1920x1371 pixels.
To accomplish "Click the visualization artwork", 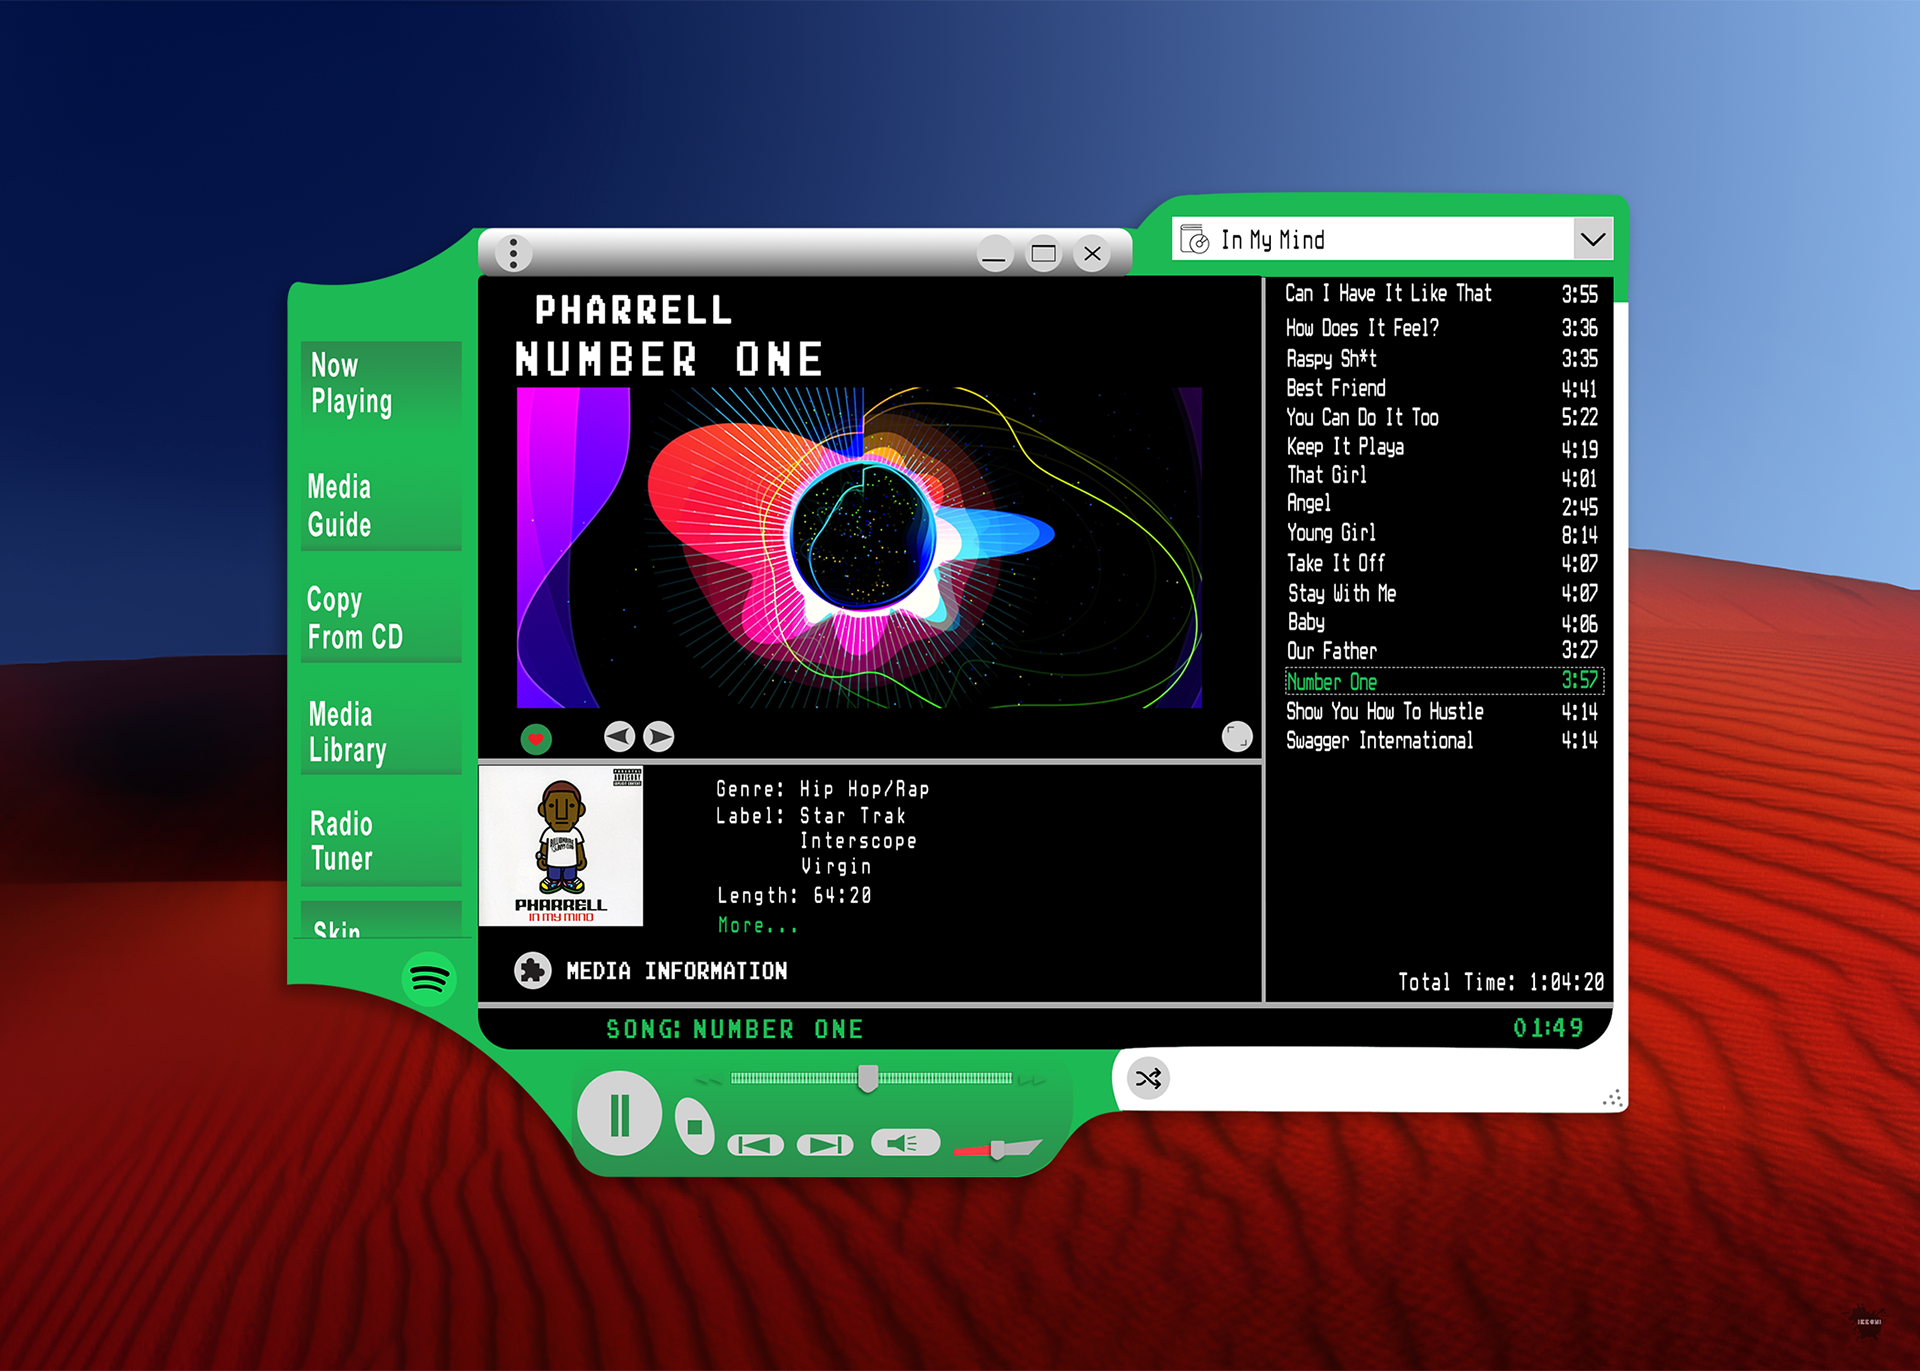I will 859,547.
